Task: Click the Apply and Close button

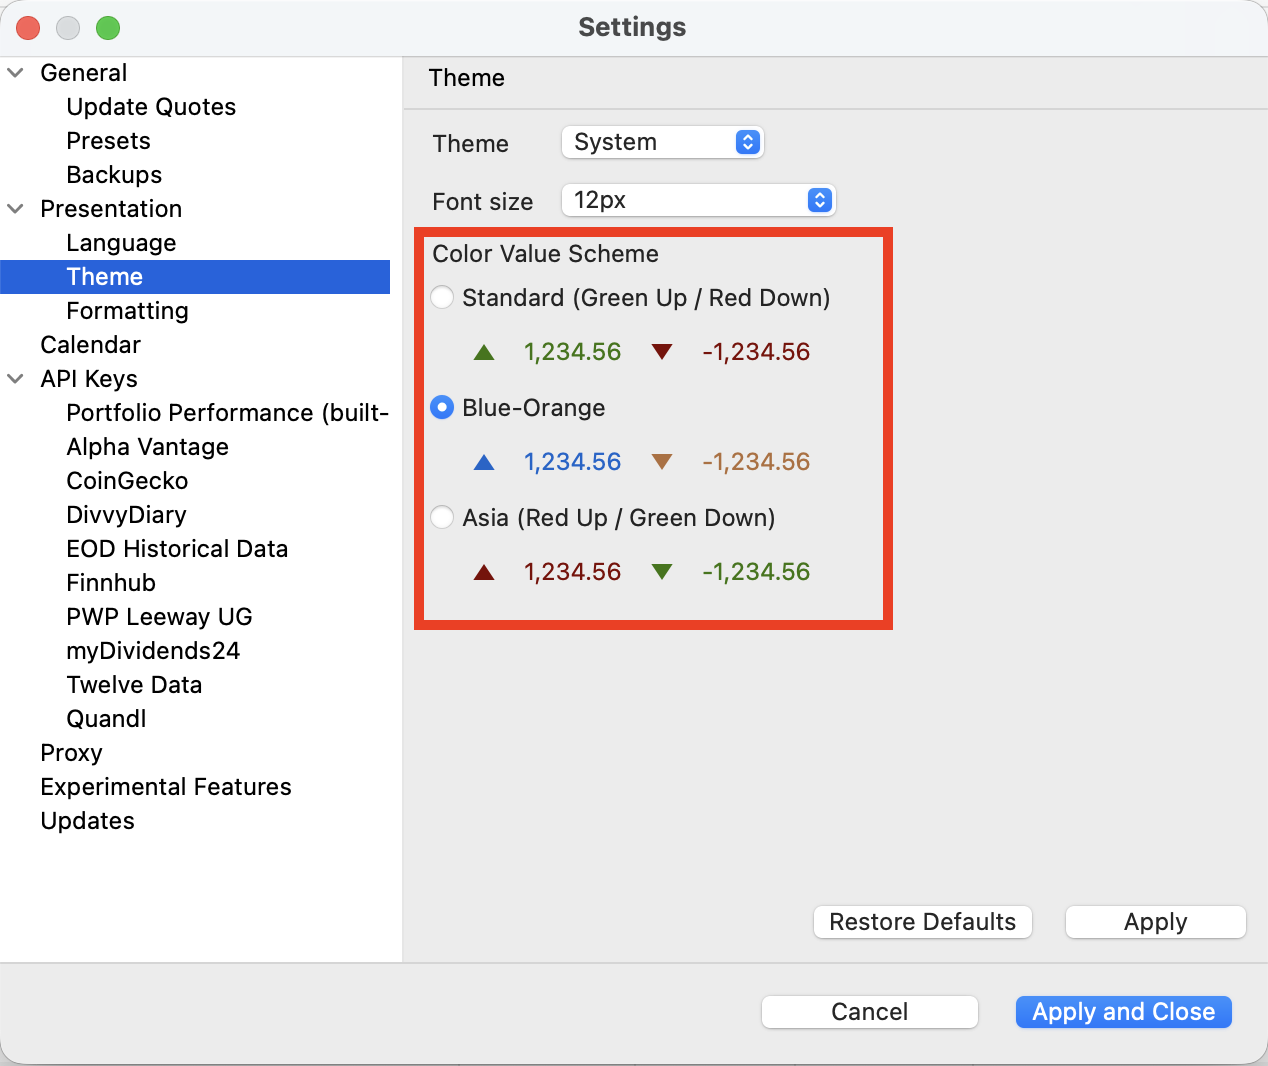Action: coord(1123,1012)
